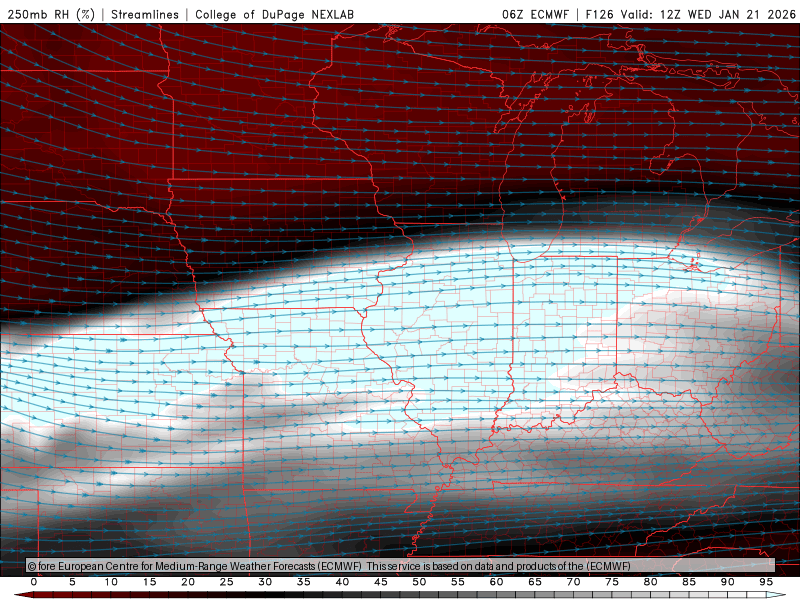
Task: Click the "10" label on the color scale
Action: [x=111, y=582]
